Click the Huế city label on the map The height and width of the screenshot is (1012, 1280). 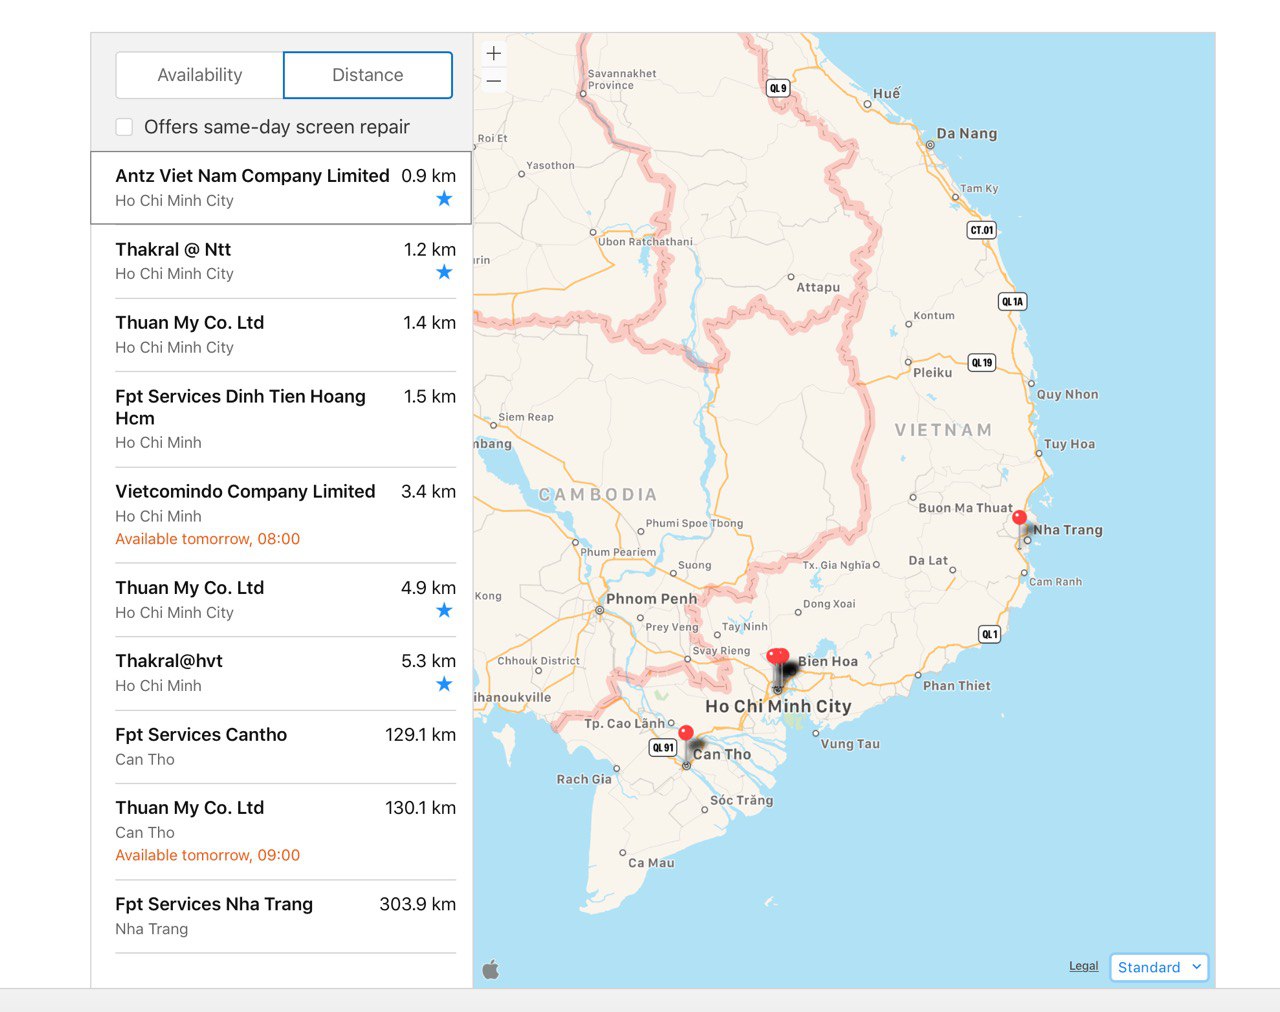click(886, 93)
